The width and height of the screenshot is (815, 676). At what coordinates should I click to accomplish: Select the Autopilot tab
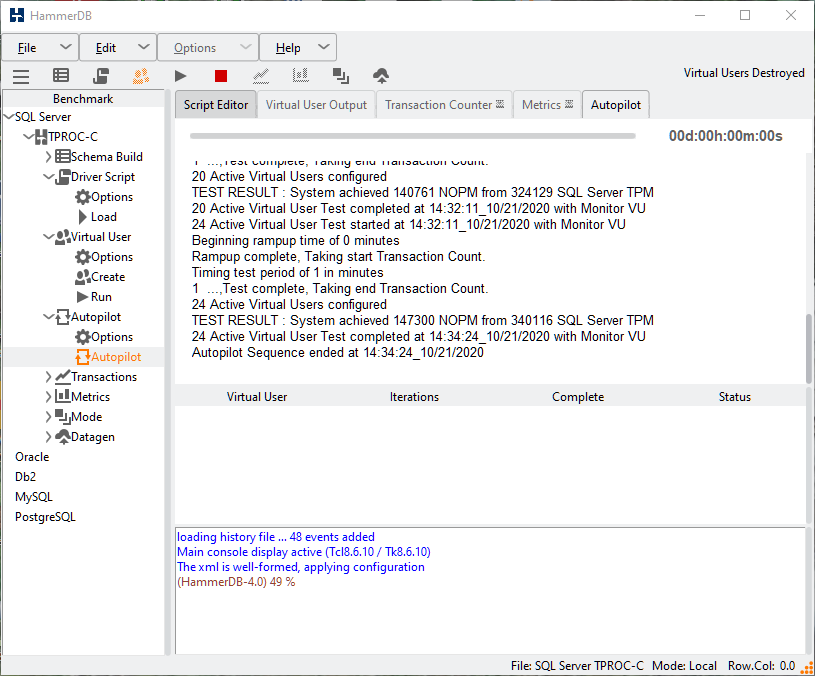(x=615, y=104)
